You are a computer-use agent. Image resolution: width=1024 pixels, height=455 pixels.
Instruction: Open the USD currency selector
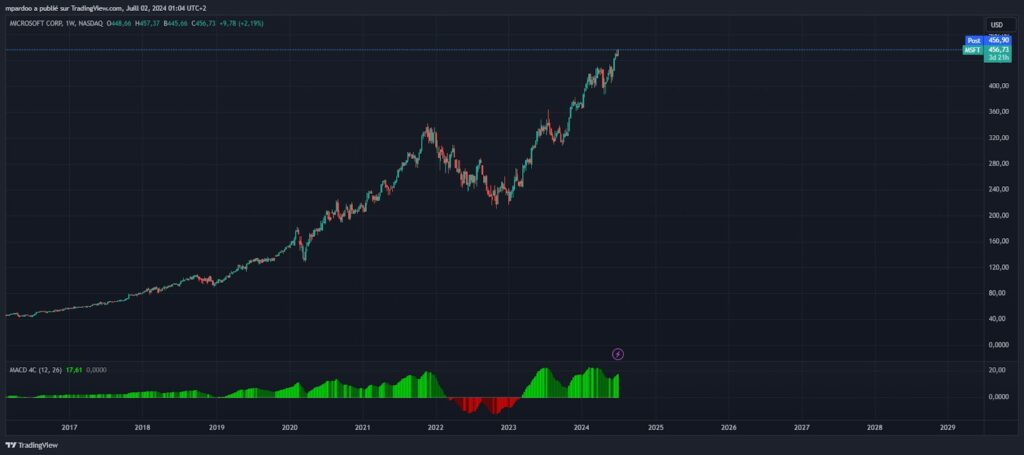[996, 24]
